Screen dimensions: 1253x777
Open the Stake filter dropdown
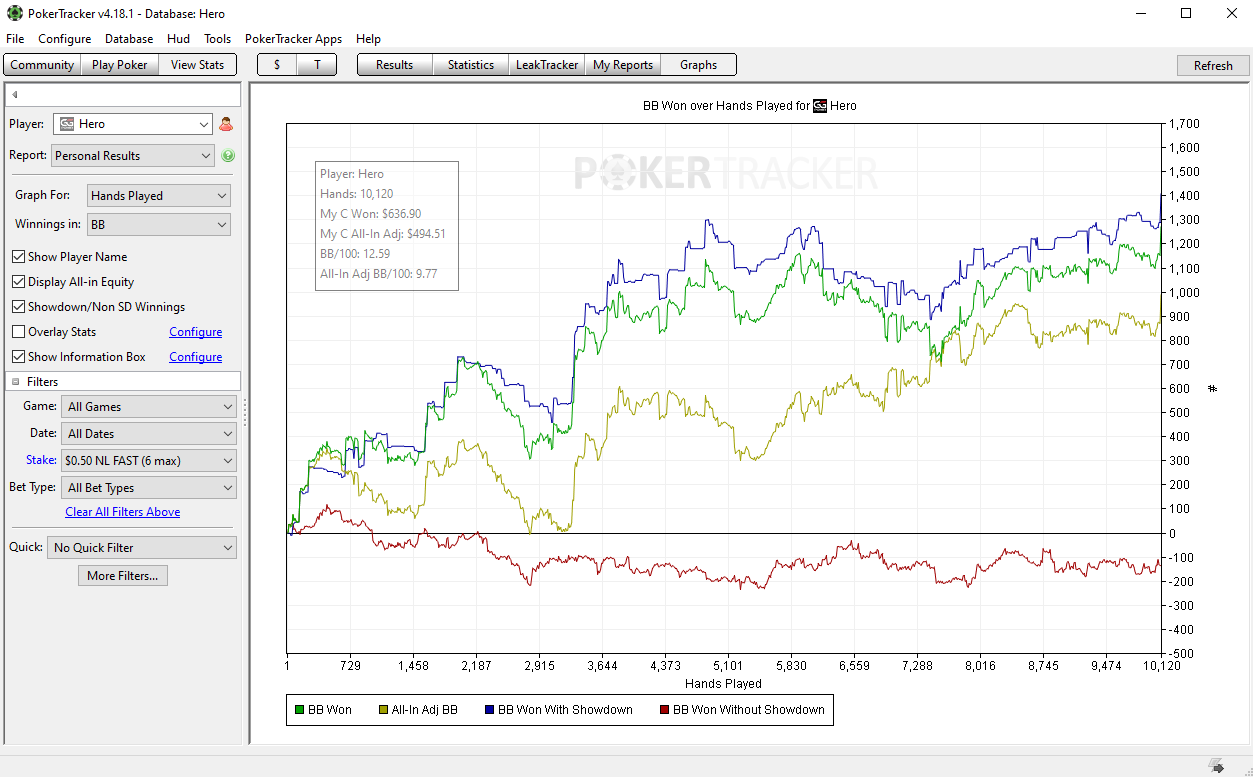(148, 461)
